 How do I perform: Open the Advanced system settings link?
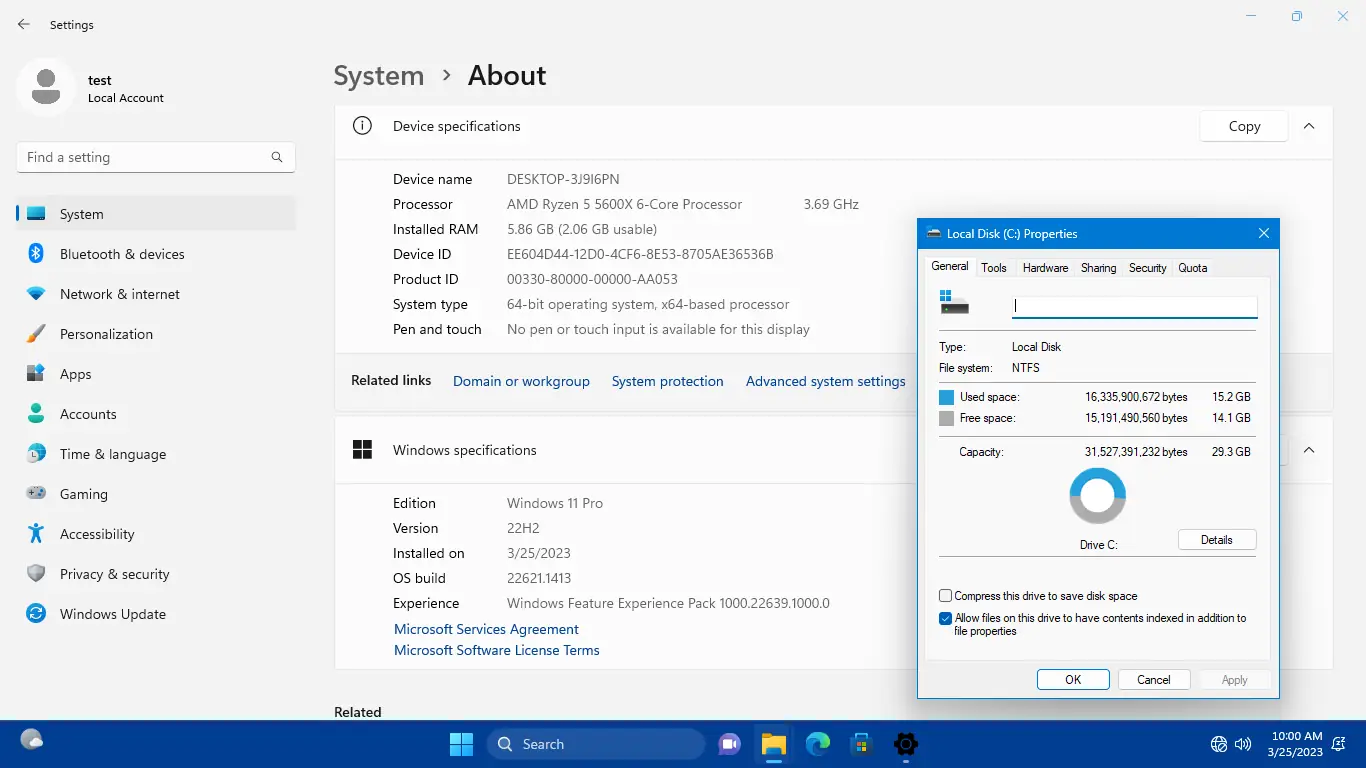click(x=825, y=381)
